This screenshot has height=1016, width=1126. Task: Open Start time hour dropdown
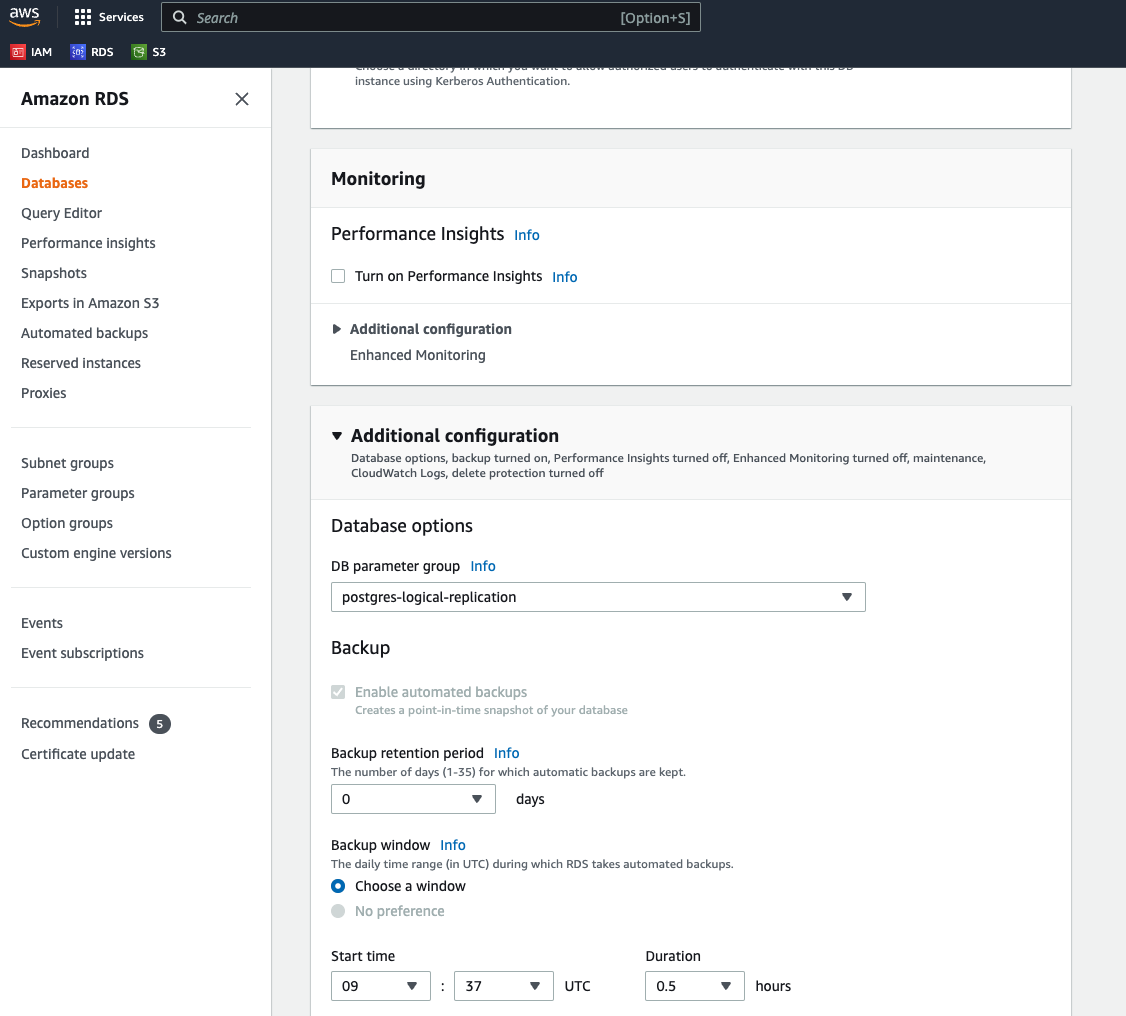[x=381, y=986]
